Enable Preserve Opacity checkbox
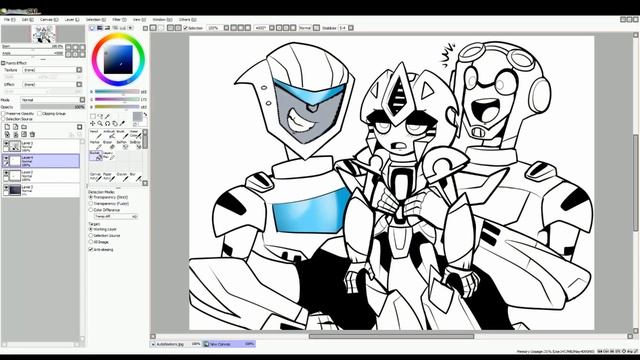The image size is (640, 360). [x=3, y=113]
